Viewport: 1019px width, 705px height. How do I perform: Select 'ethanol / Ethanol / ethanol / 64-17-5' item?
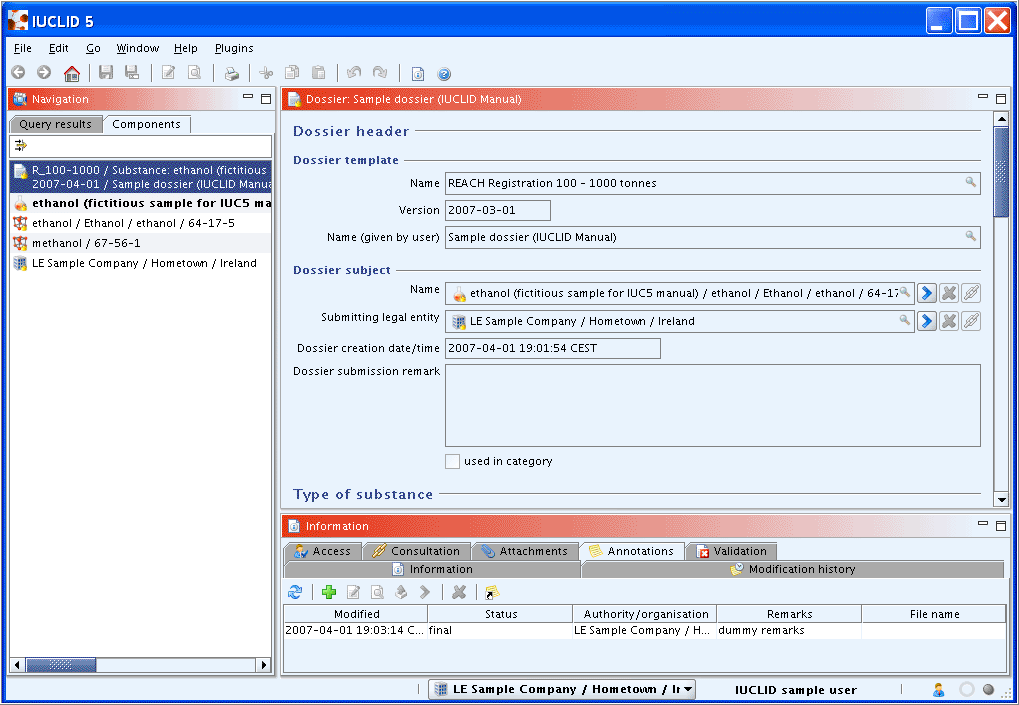pyautogui.click(x=141, y=223)
